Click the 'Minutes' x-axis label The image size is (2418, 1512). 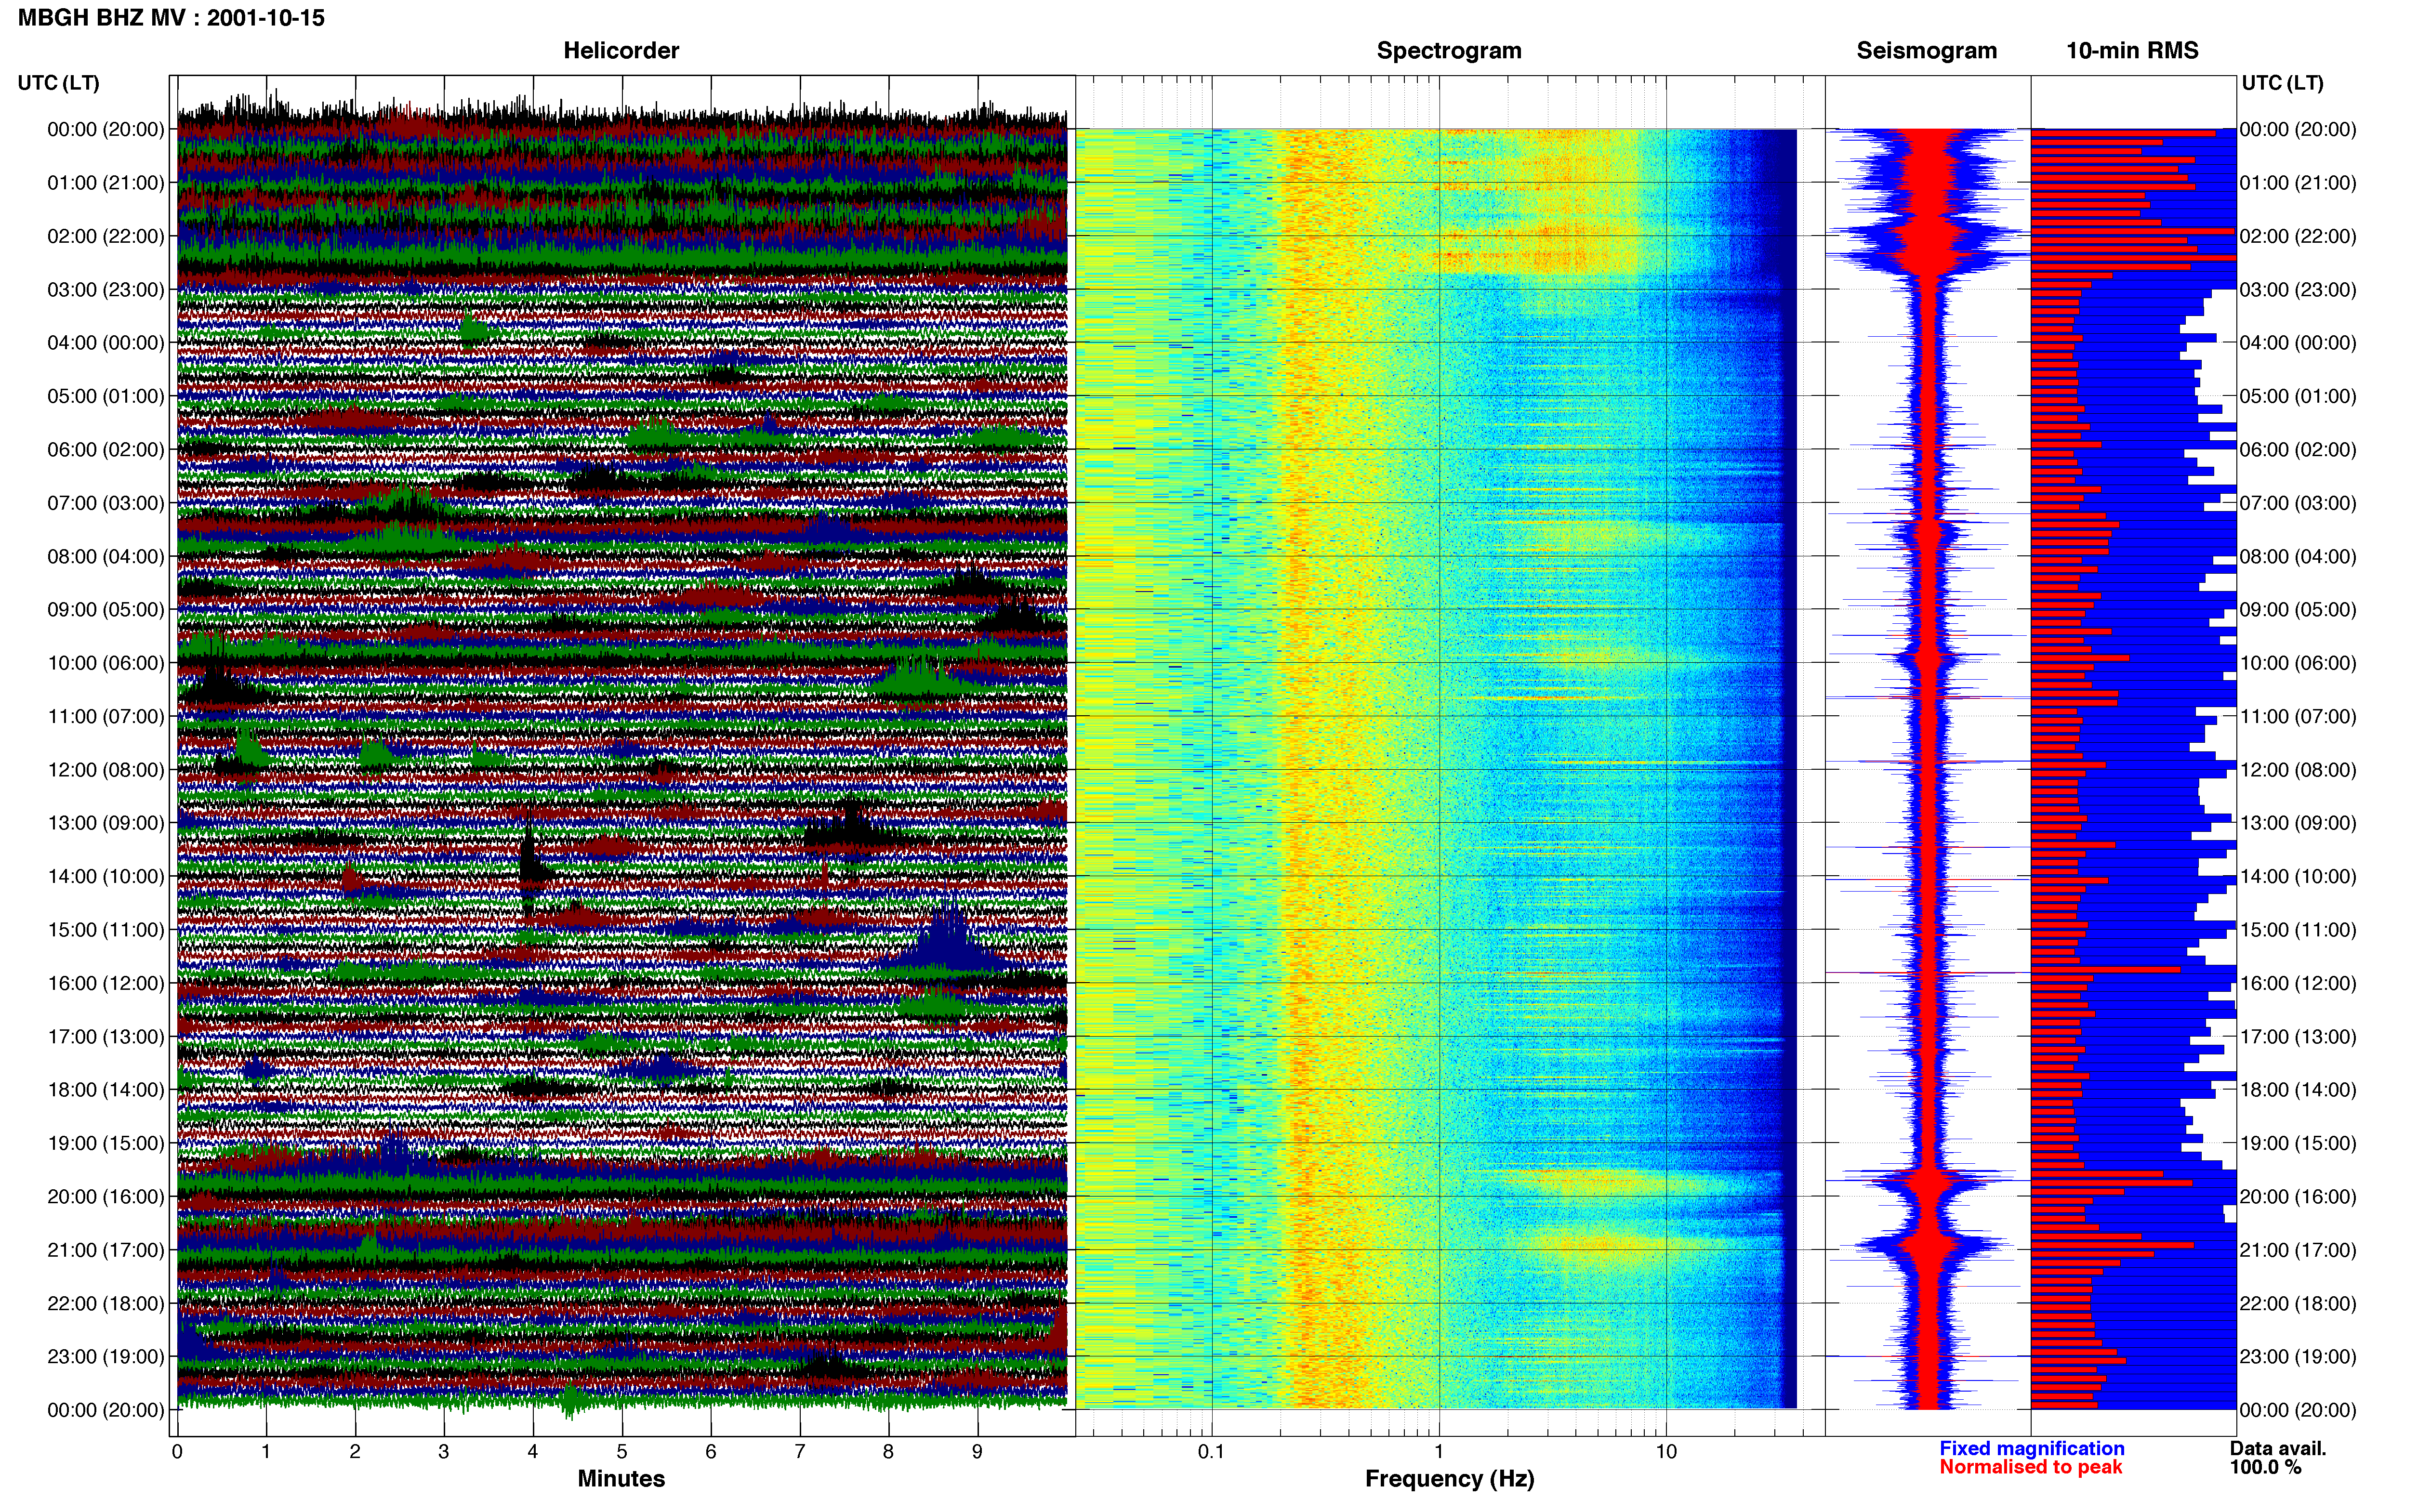[x=621, y=1478]
